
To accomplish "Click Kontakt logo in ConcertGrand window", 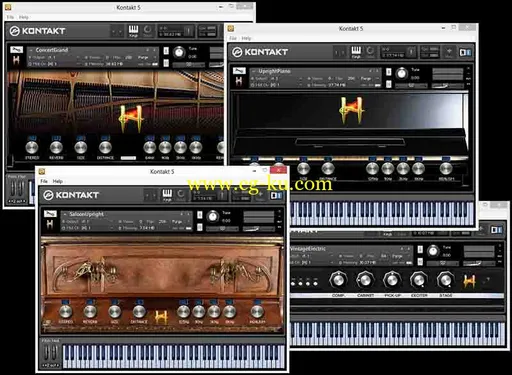I will point(37,31).
